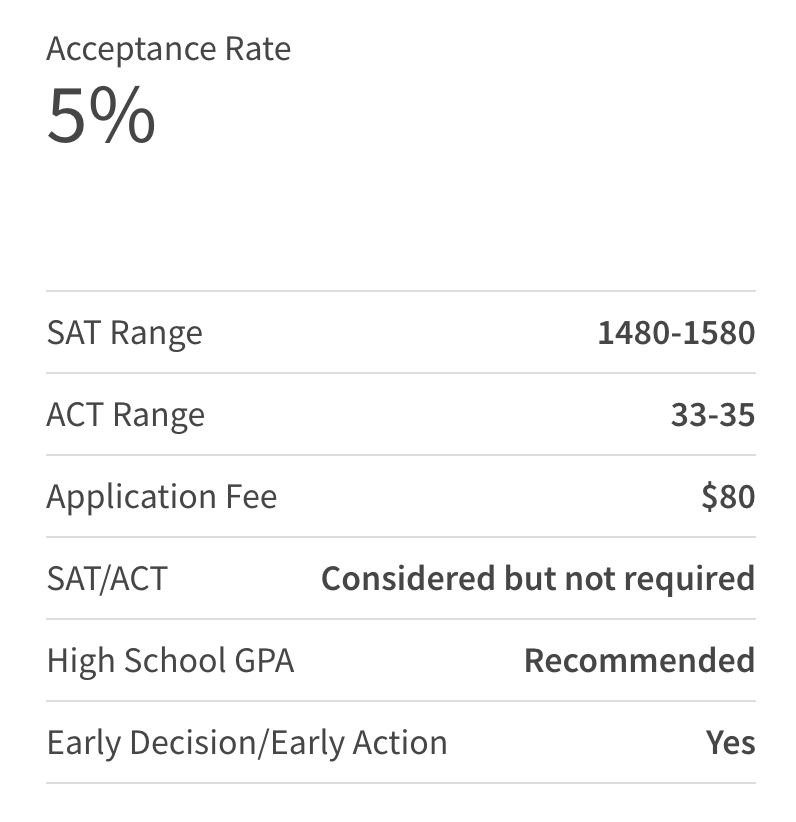Screen dimensions: 796x822
Task: Select the 'Considered but not required' text
Action: pos(538,579)
